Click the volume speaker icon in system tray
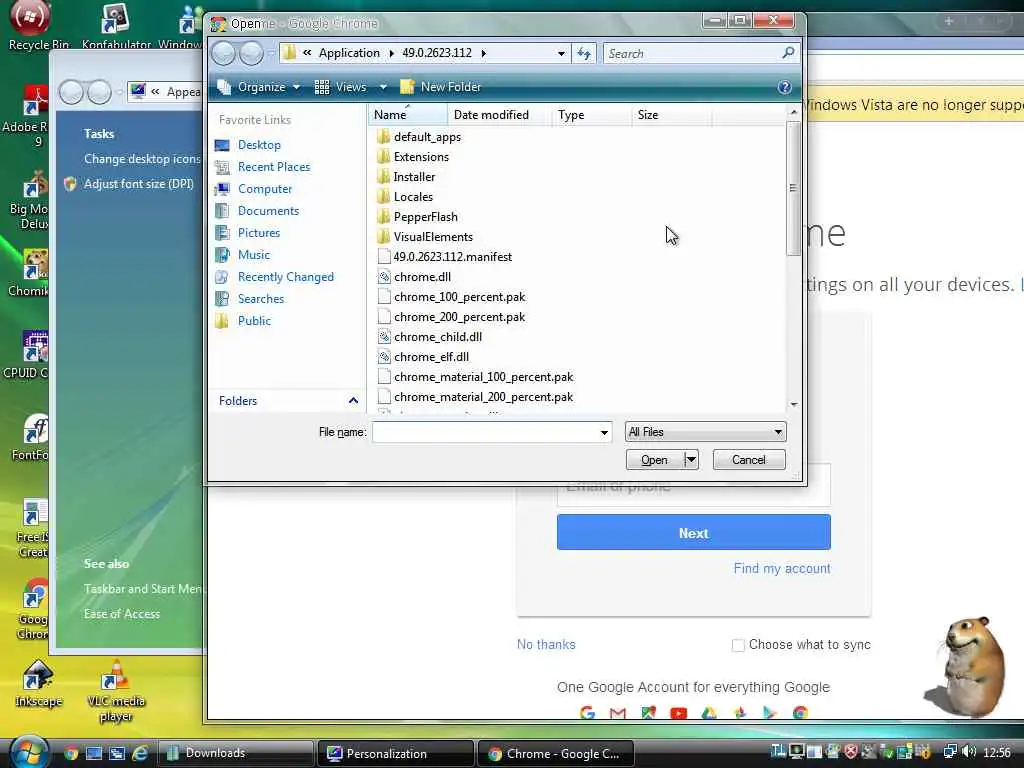The height and width of the screenshot is (768, 1024). pos(969,752)
